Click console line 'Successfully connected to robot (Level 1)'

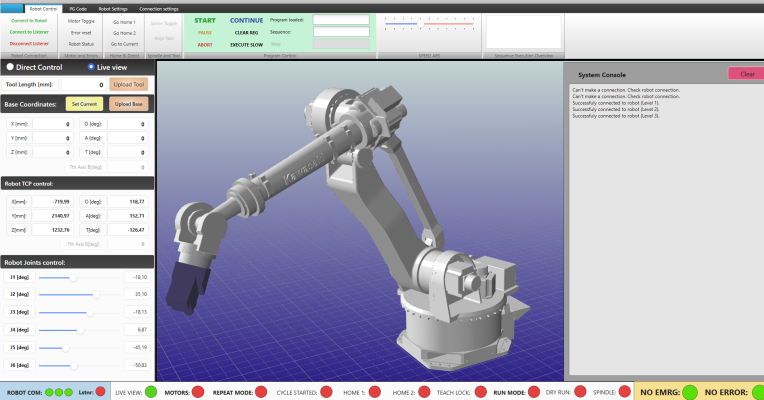tap(616, 103)
